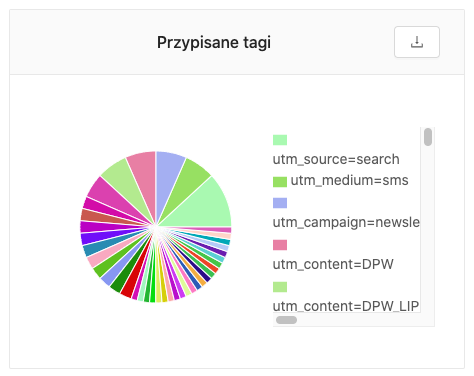Click the pink pie slice at top
The height and width of the screenshot is (376, 474).
coord(144,177)
